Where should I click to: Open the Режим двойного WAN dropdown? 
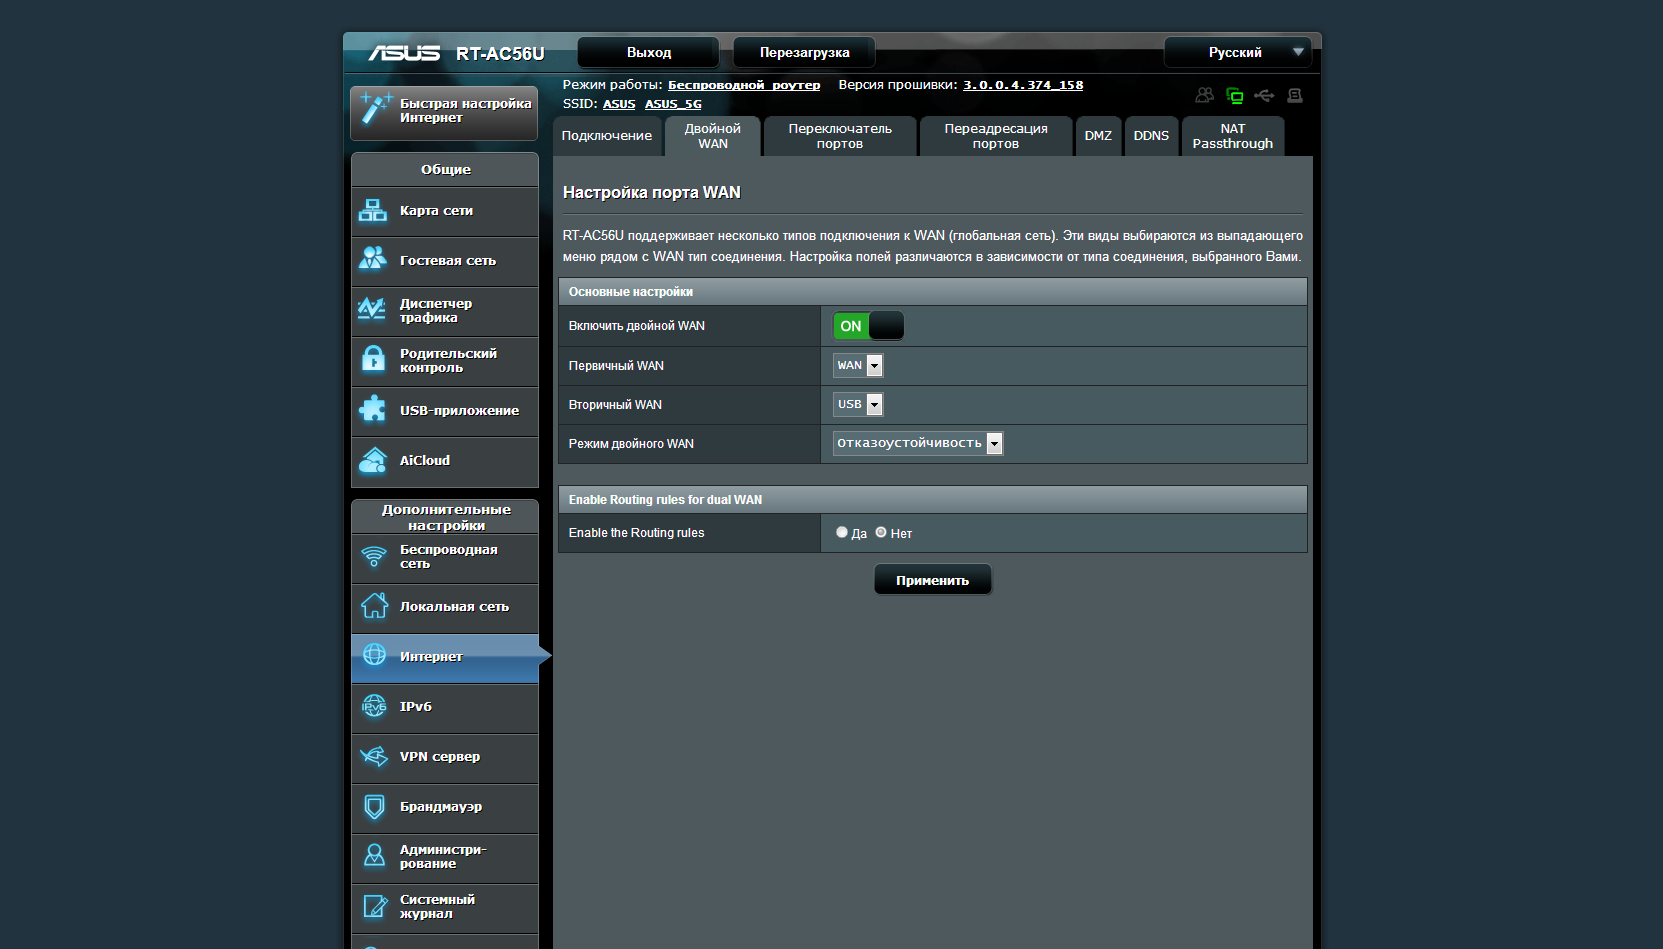tap(918, 443)
